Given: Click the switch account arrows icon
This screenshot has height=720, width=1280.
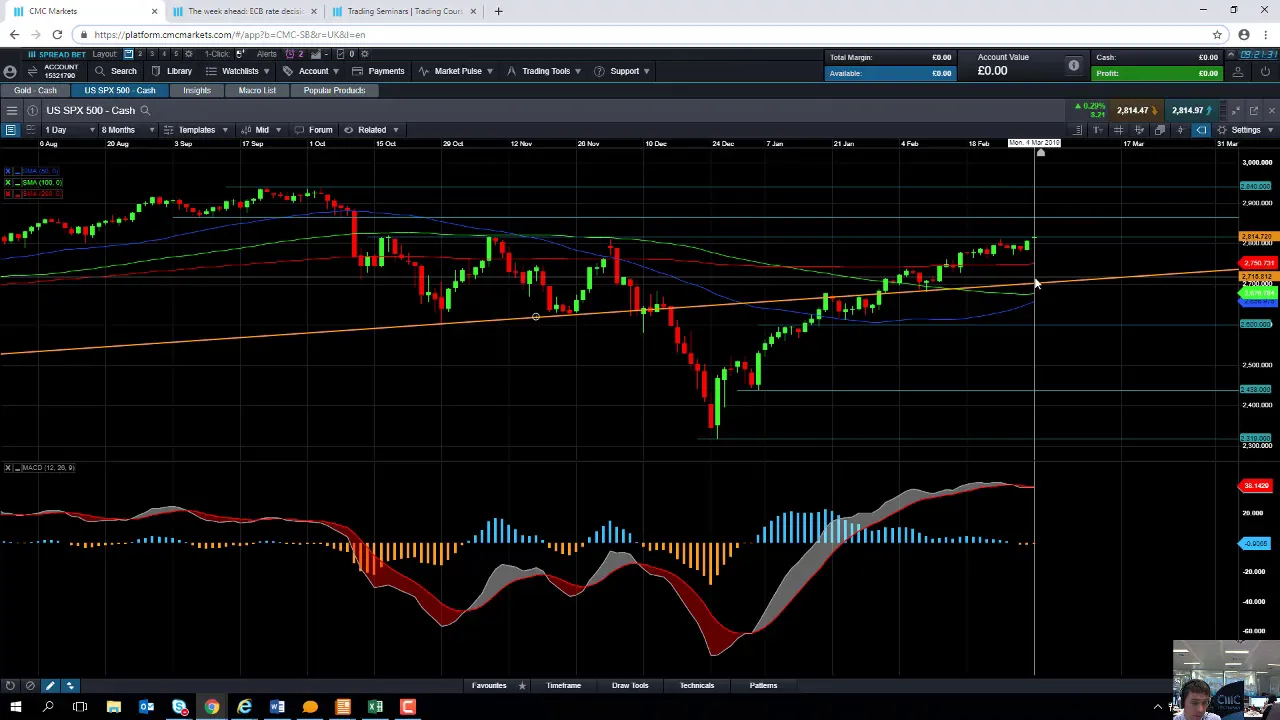Looking at the screenshot, I should (32, 71).
